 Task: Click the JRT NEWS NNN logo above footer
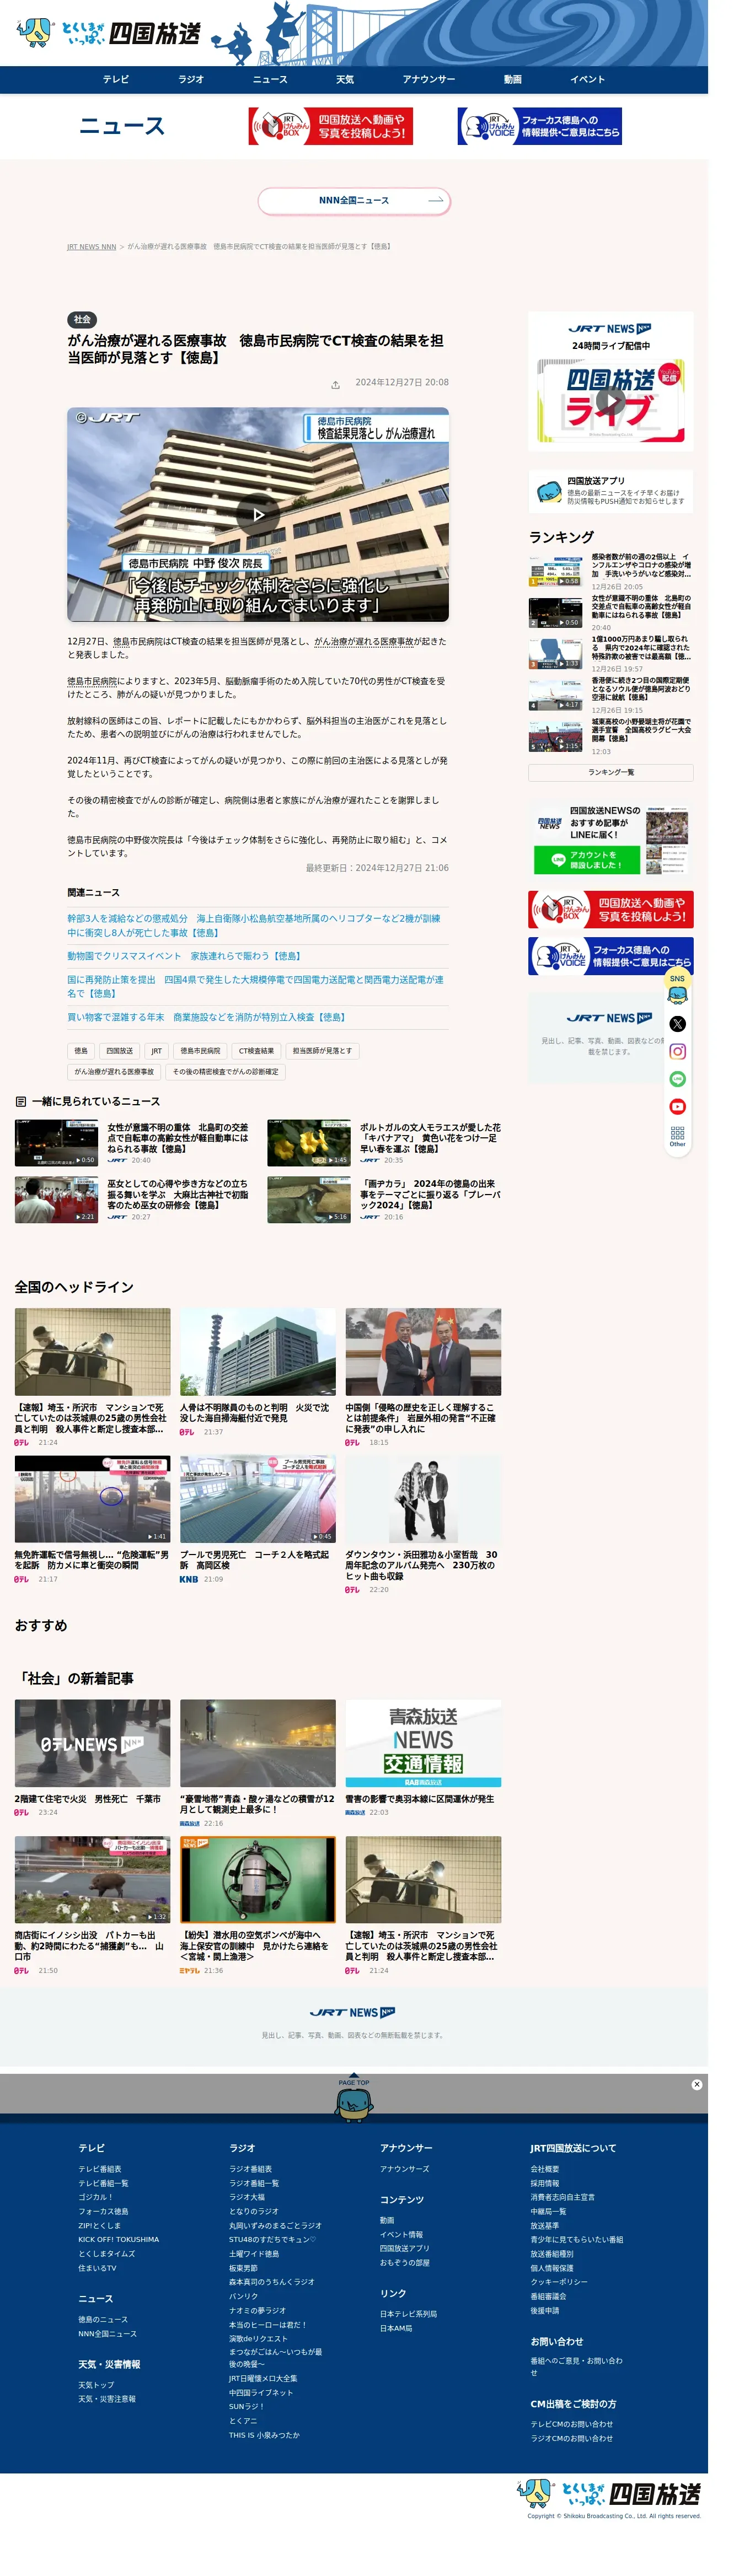coord(353,2013)
